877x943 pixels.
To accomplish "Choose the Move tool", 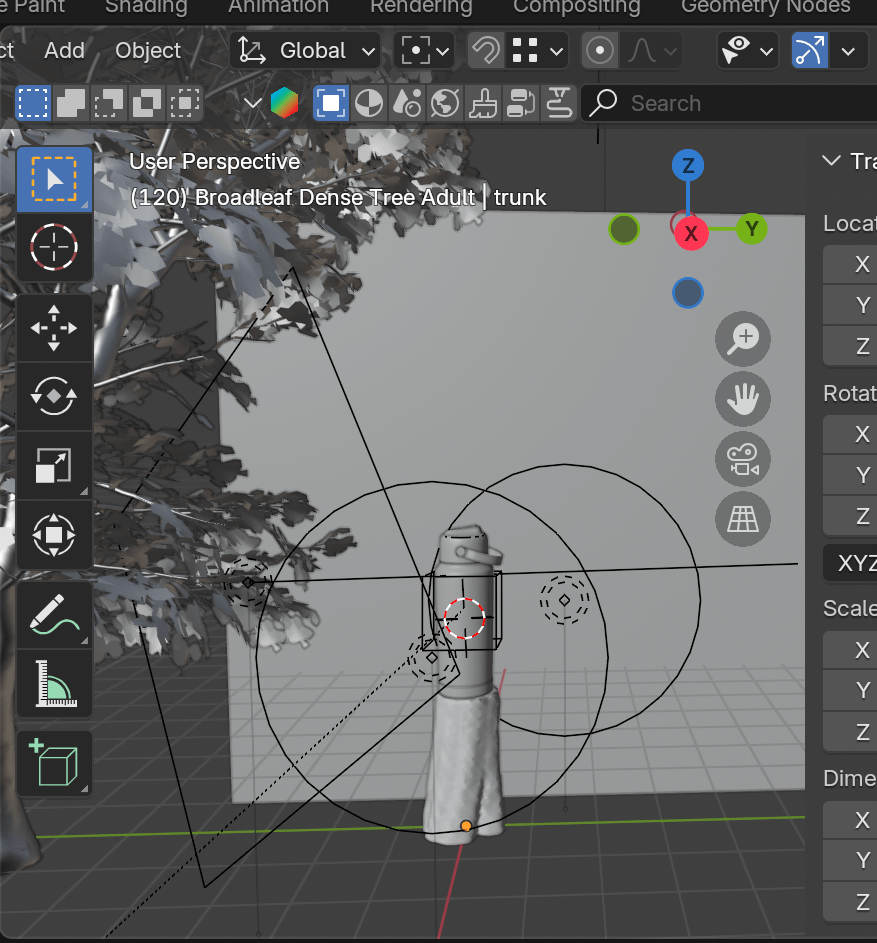I will [x=54, y=328].
